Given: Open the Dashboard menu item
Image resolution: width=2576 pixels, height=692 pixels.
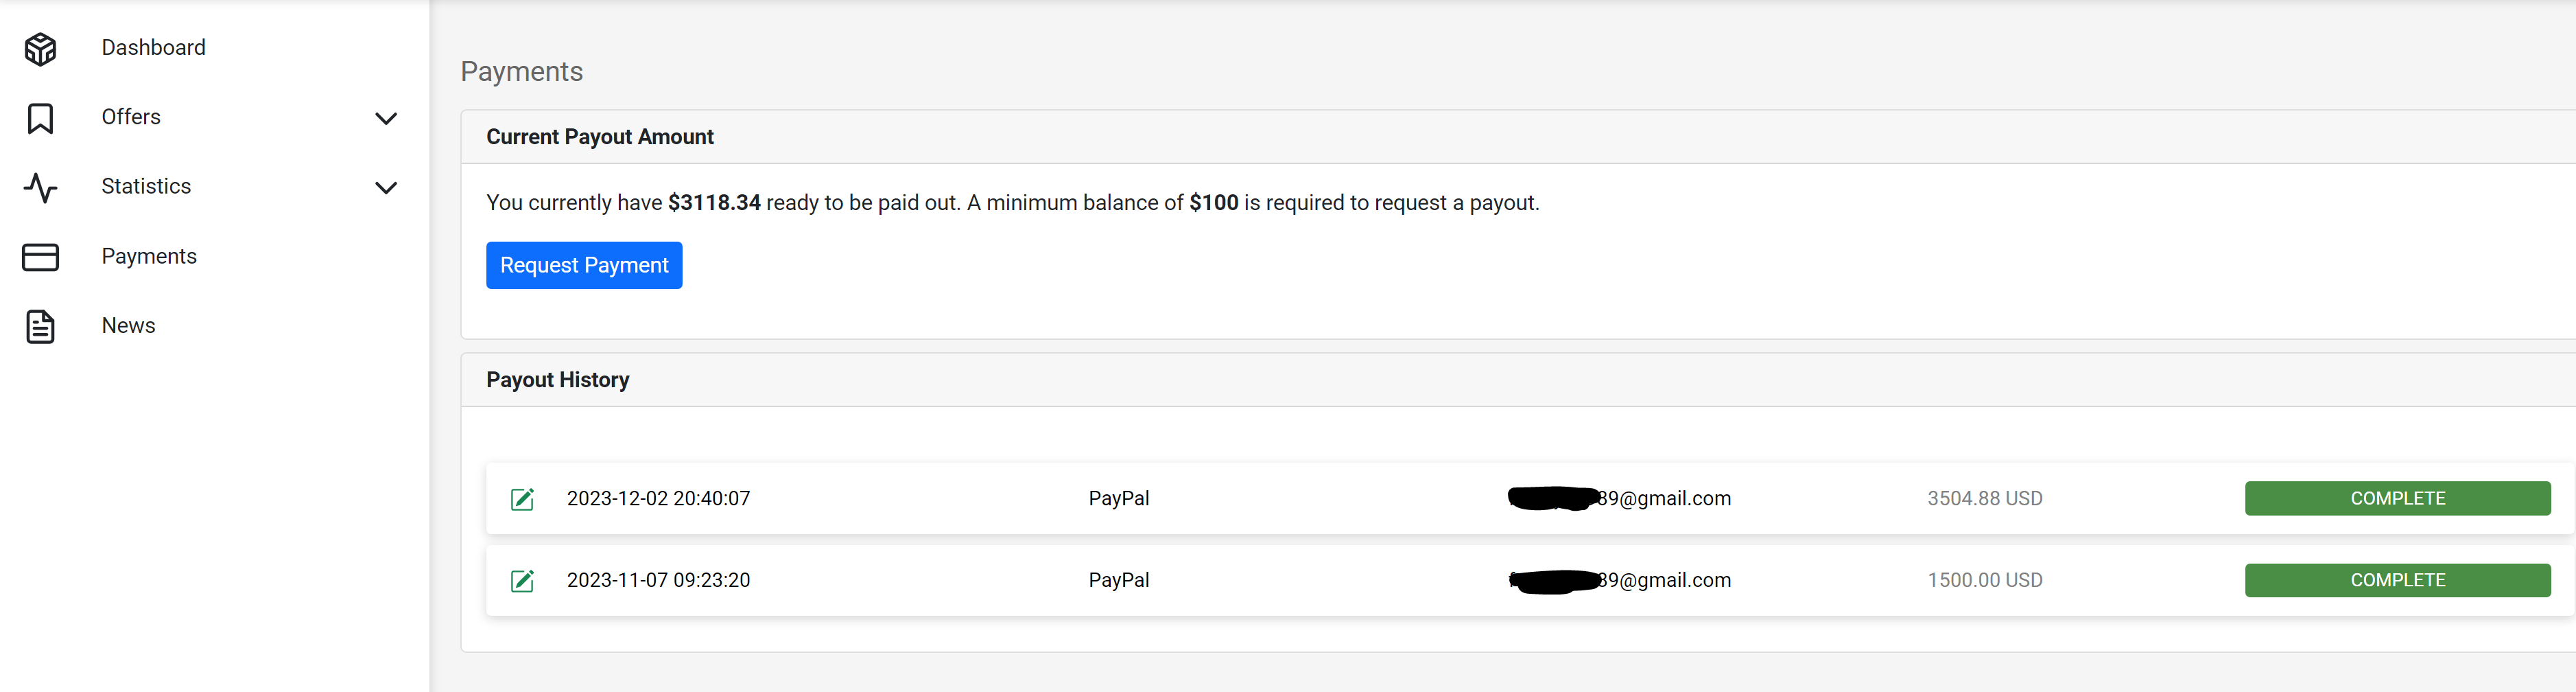Looking at the screenshot, I should pos(153,48).
